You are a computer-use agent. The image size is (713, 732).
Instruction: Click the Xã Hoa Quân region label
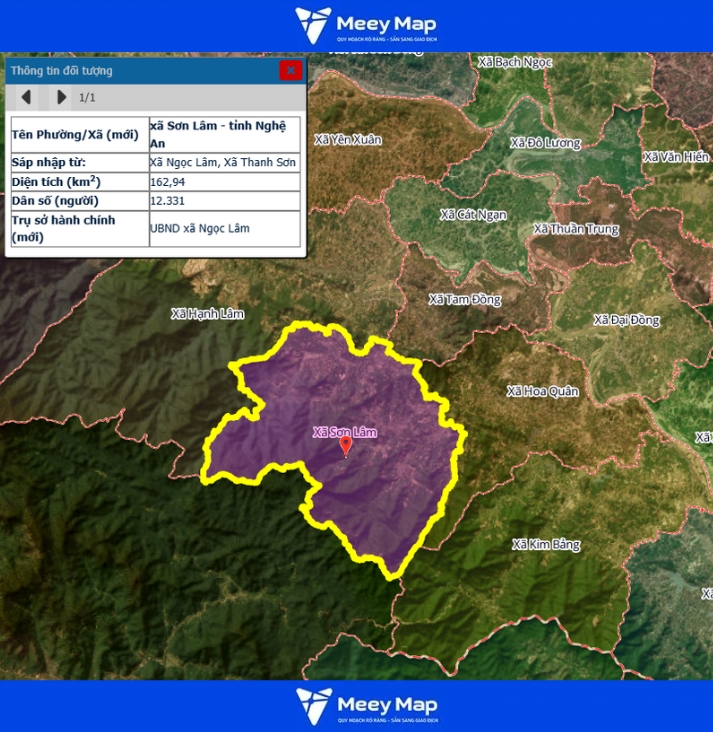[542, 391]
